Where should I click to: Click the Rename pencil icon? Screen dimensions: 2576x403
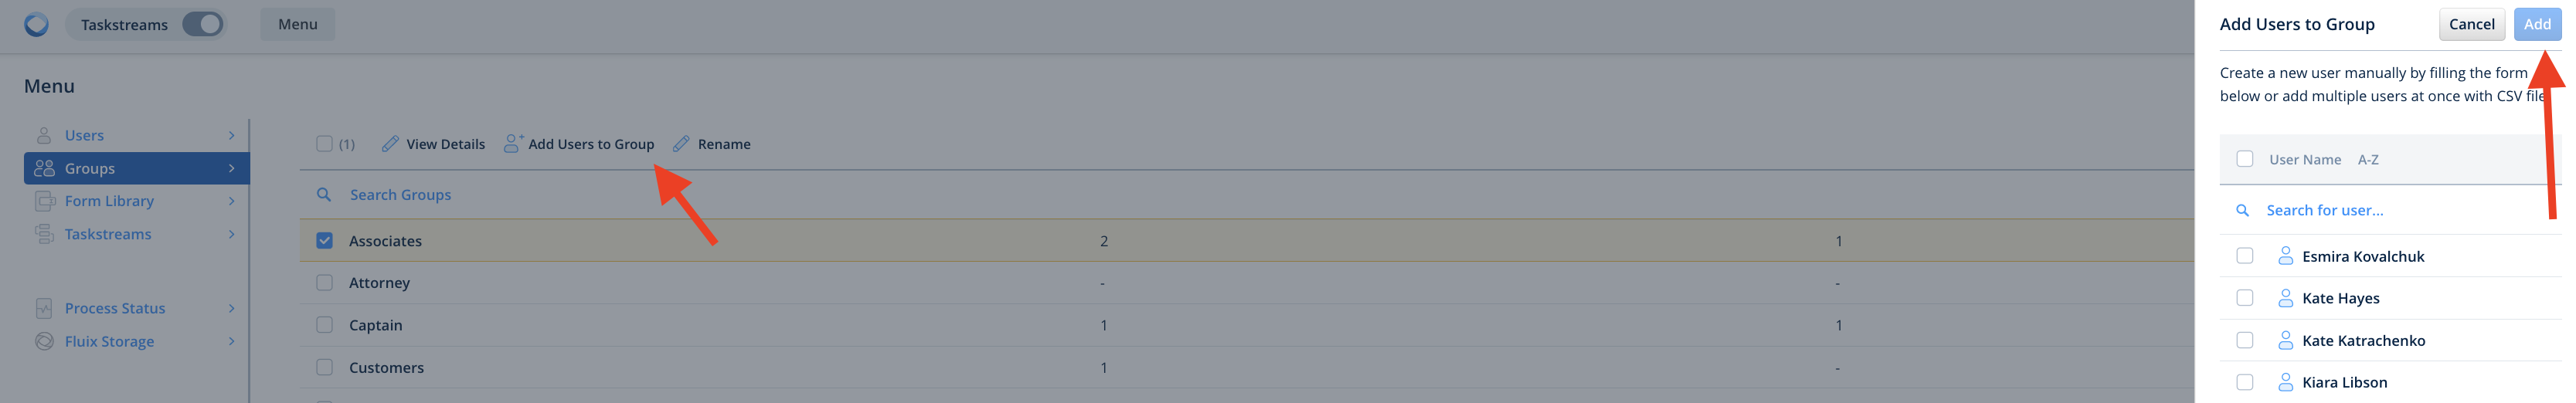[681, 144]
